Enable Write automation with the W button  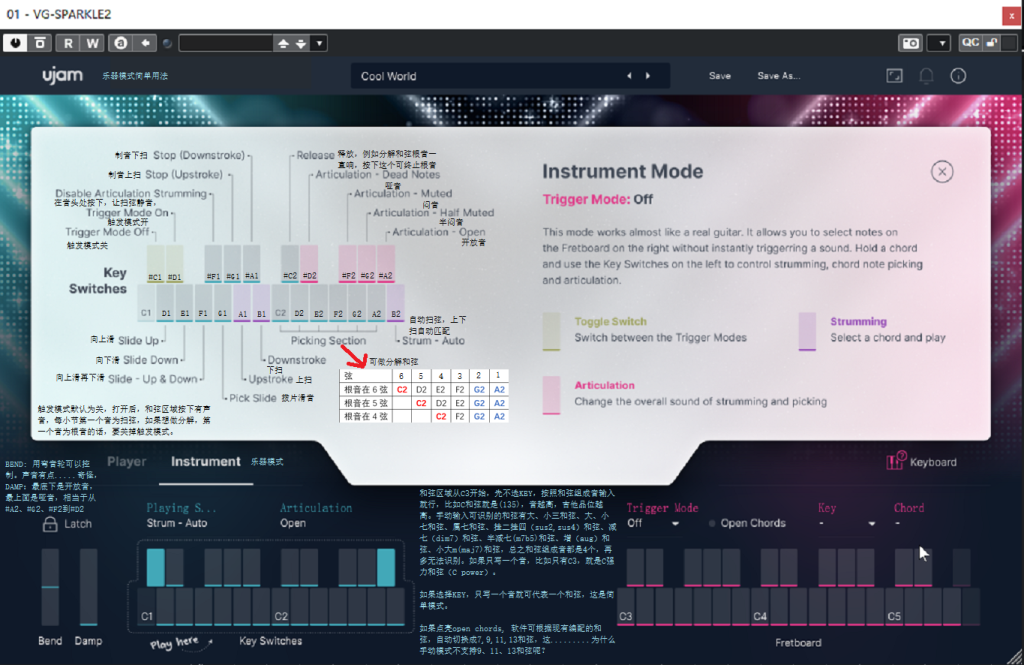pos(92,43)
